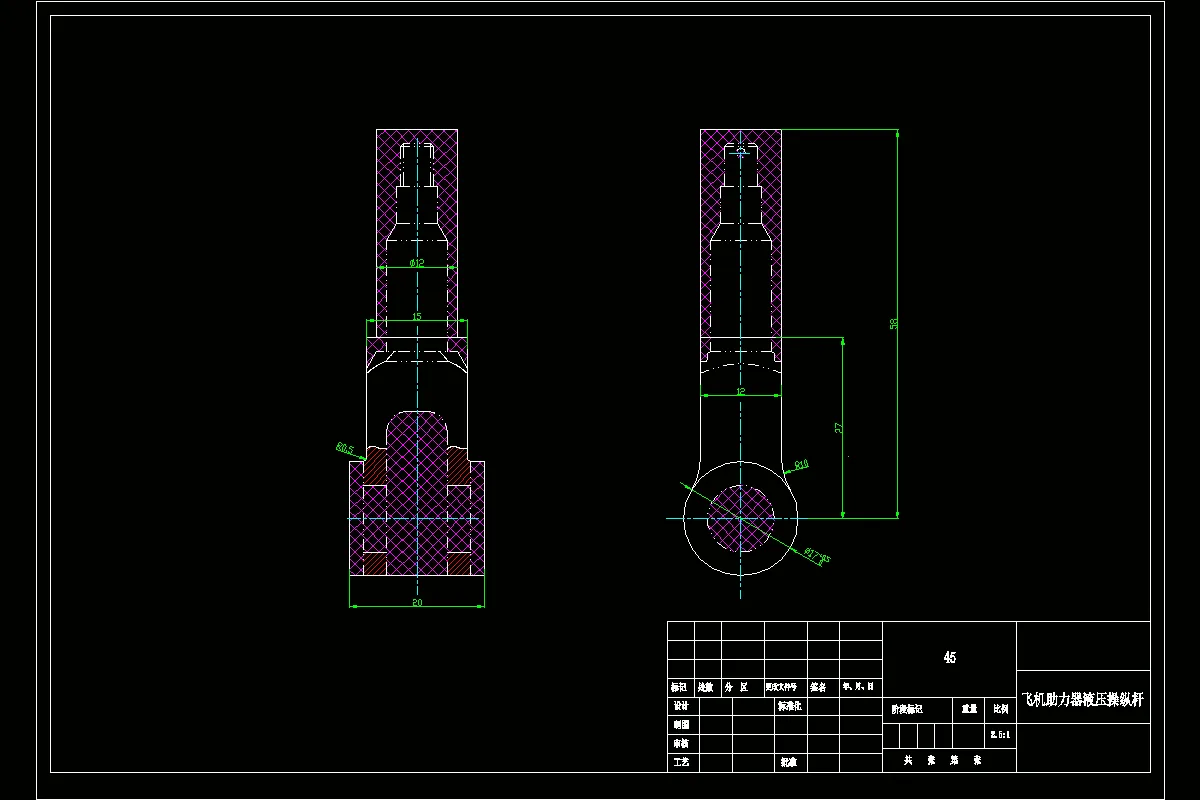Select the '审核' cell in title block
The image size is (1200, 800).
point(681,744)
